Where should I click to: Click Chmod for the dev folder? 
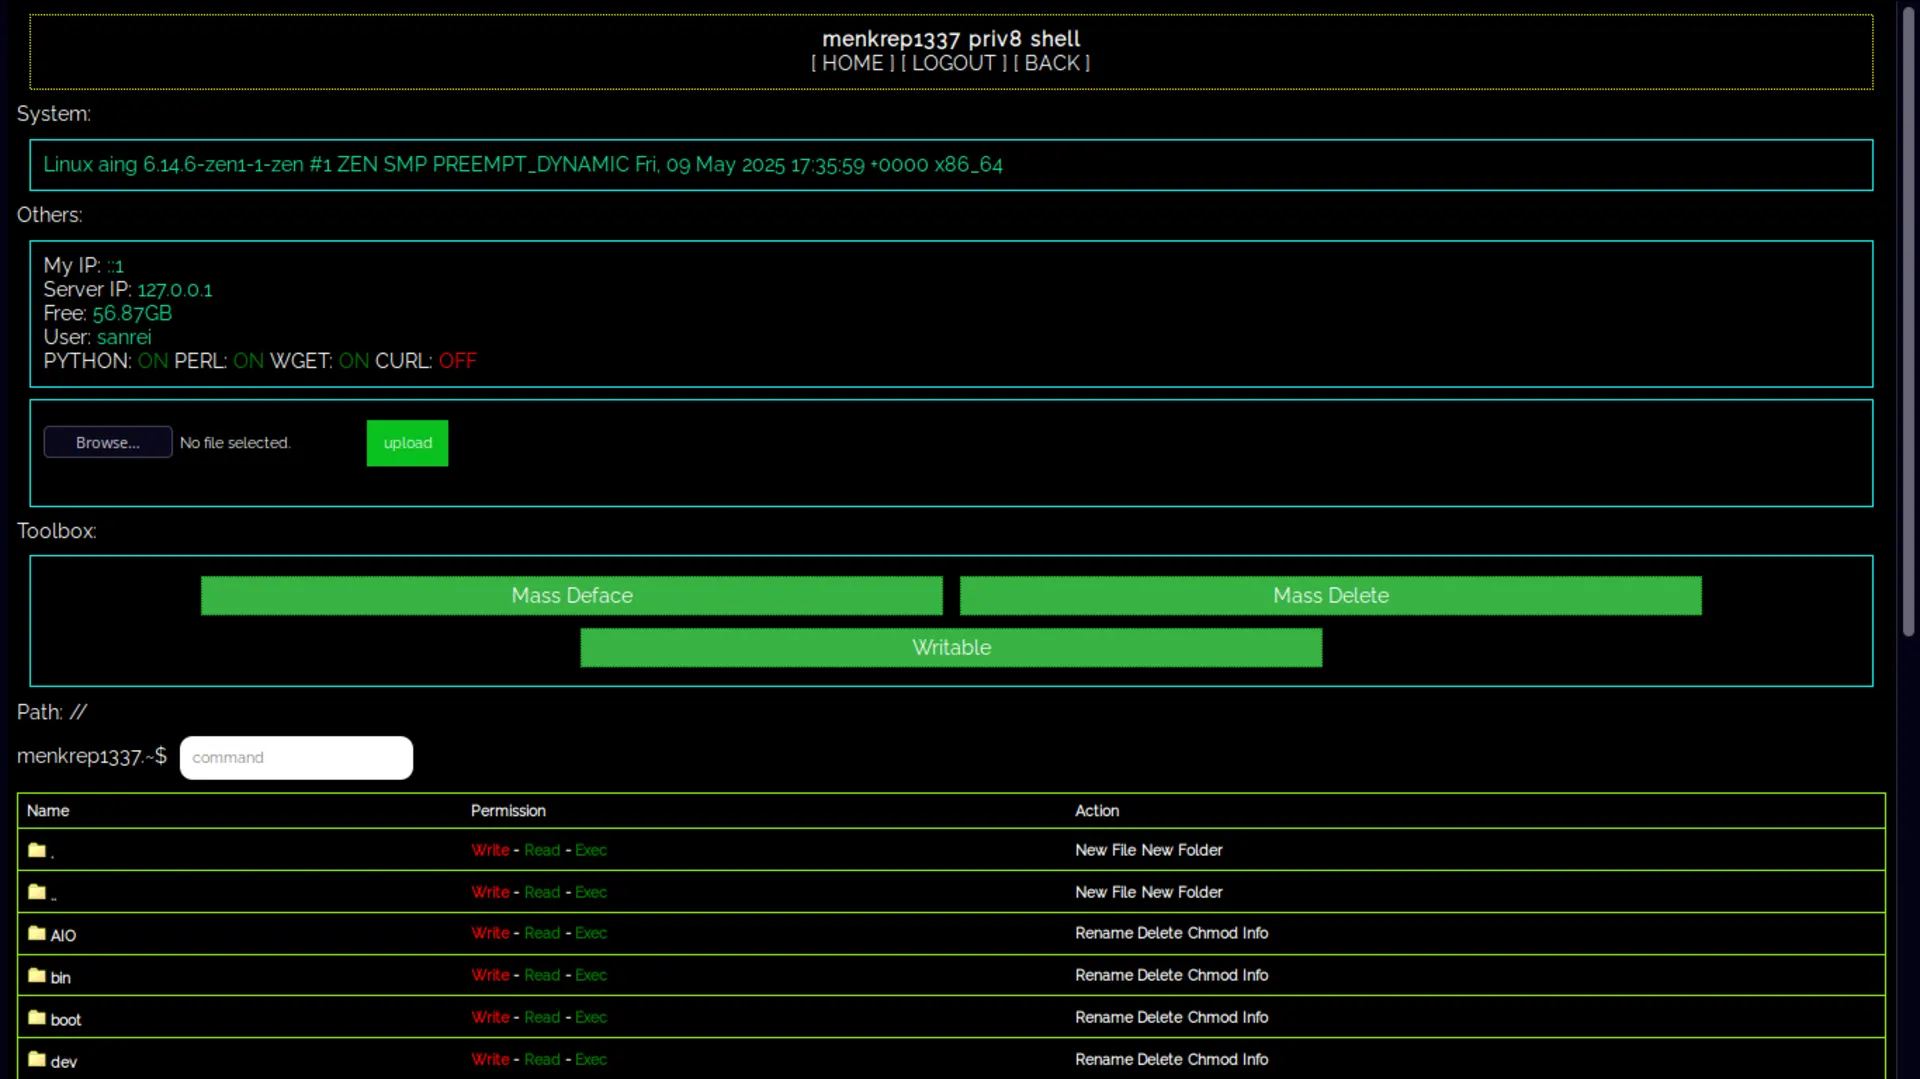(1213, 1059)
